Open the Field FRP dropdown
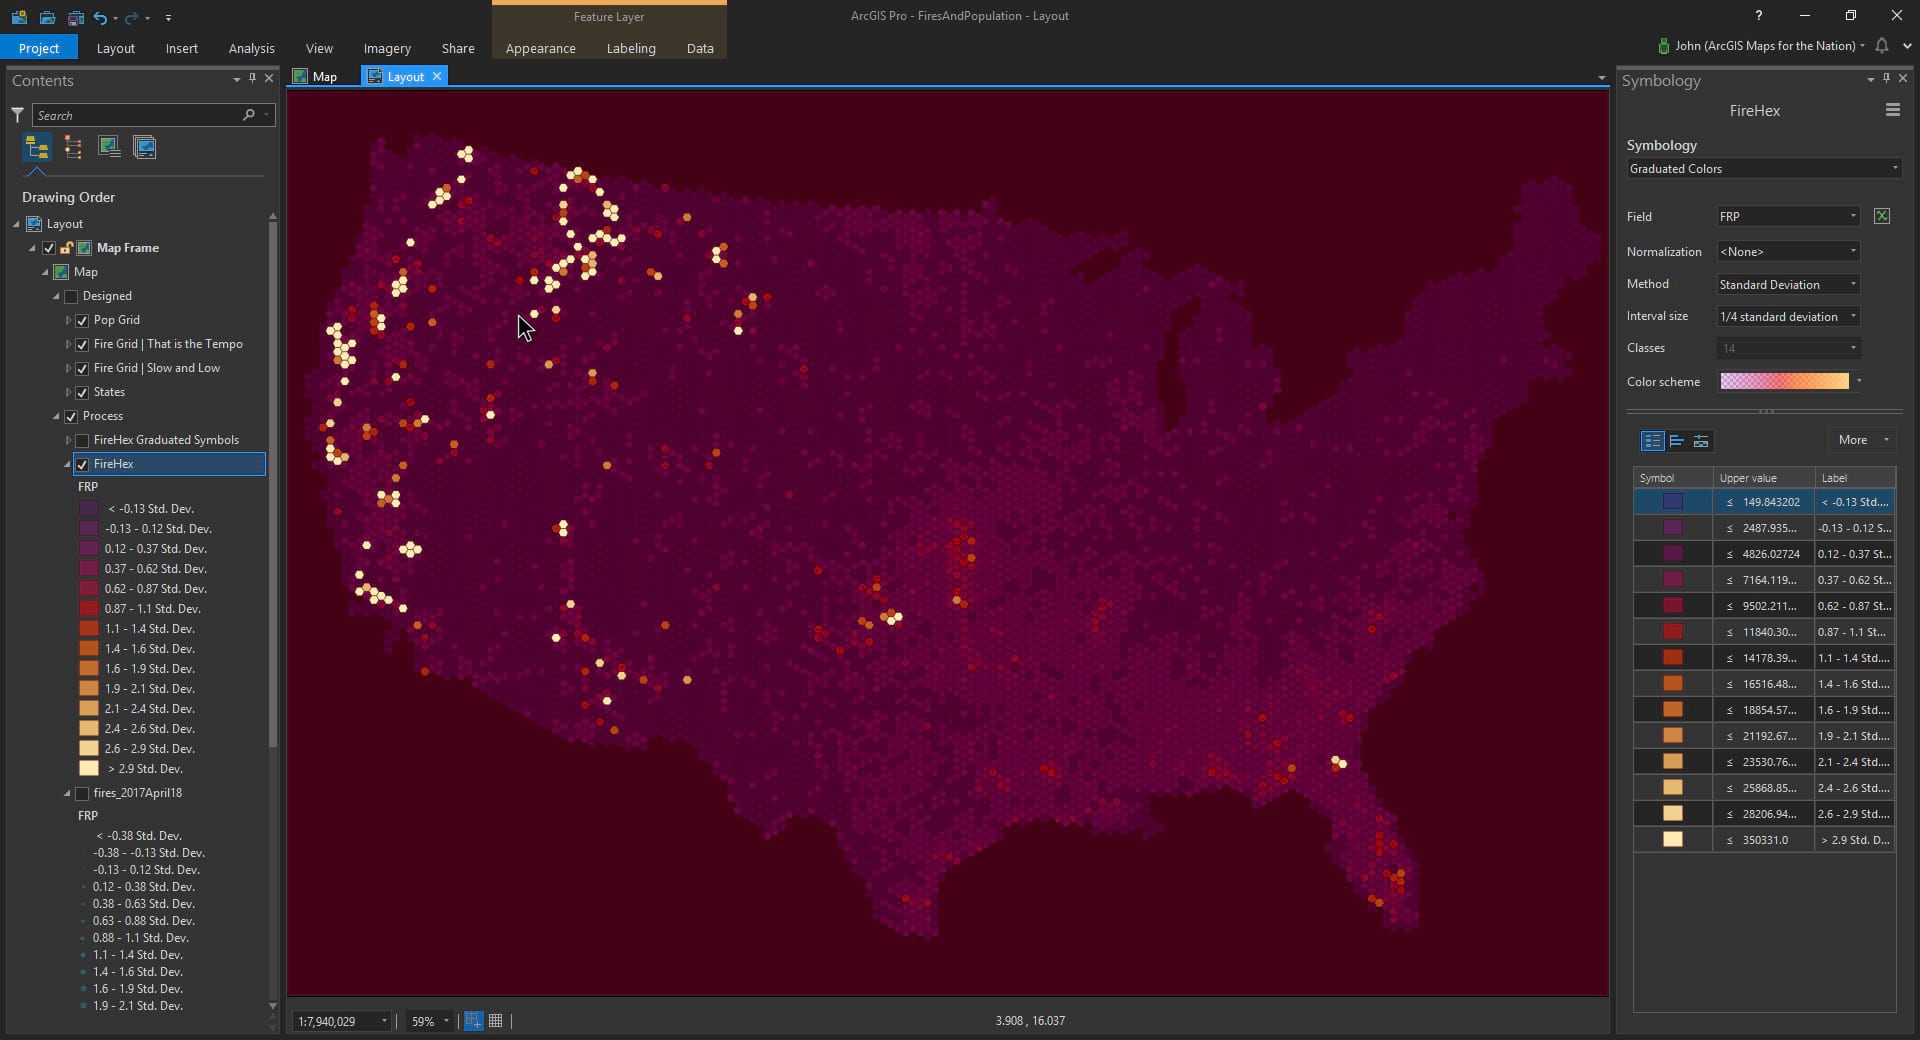The image size is (1920, 1040). tap(1788, 216)
